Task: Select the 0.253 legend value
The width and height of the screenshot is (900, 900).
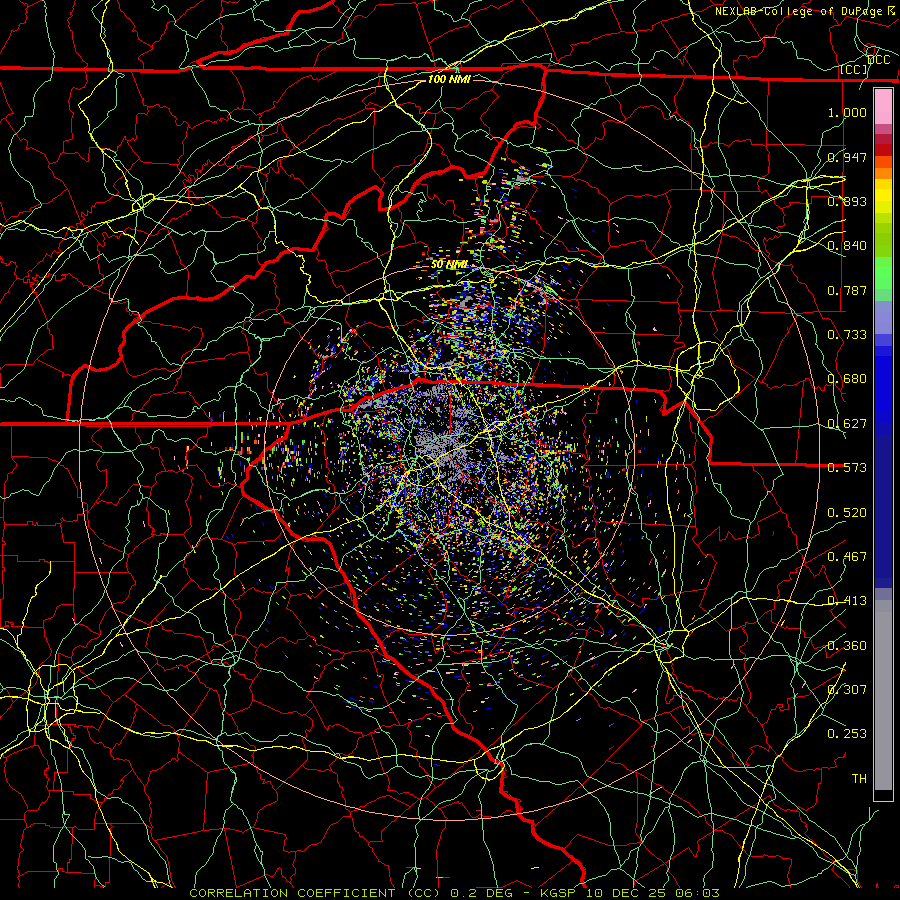Action: coord(847,734)
